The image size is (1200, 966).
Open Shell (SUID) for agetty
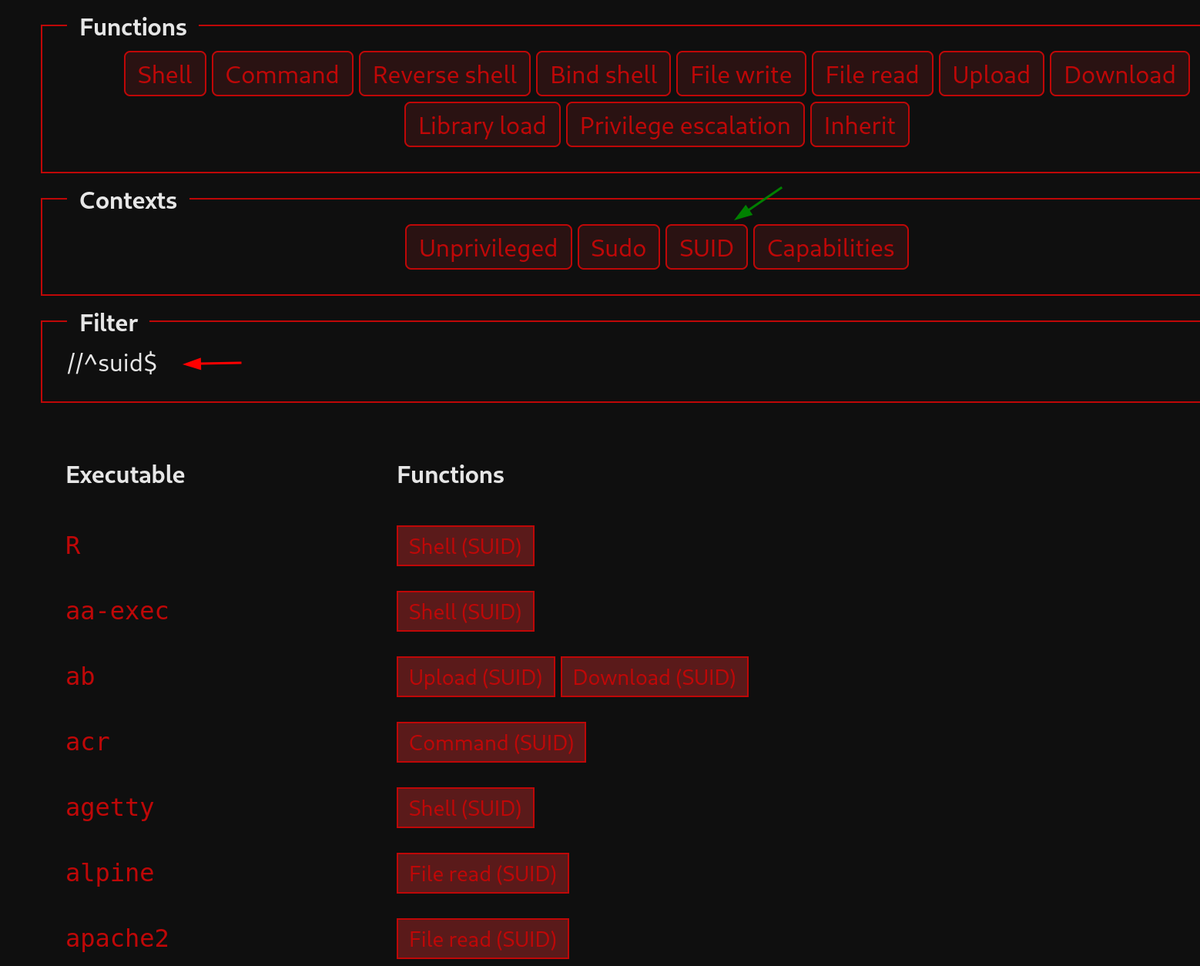coord(465,808)
